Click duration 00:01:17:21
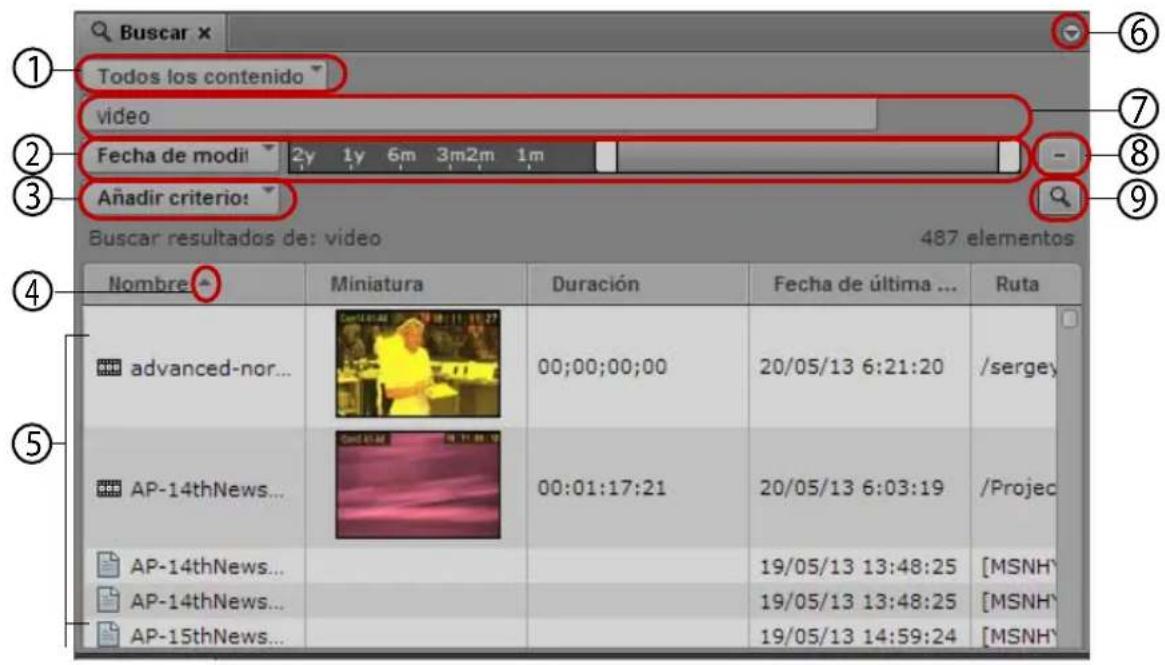1165x665 pixels. pyautogui.click(x=602, y=488)
